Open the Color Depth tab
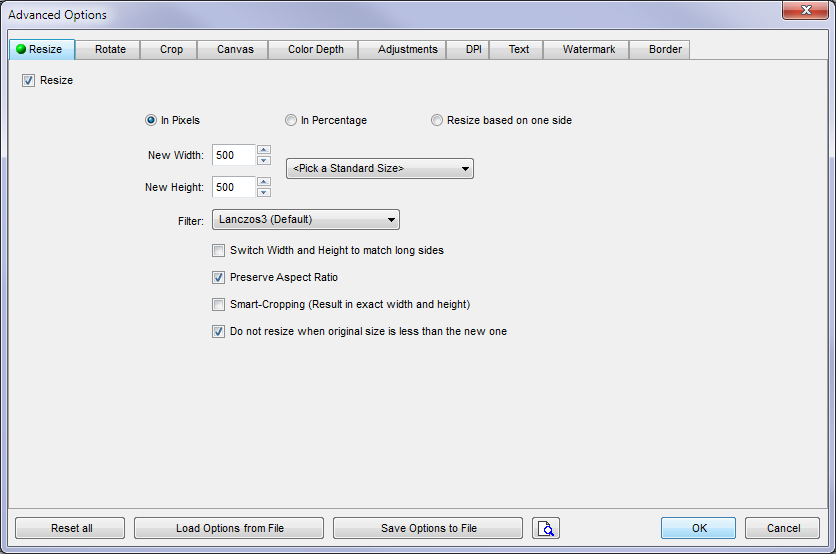This screenshot has height=554, width=836. point(315,49)
